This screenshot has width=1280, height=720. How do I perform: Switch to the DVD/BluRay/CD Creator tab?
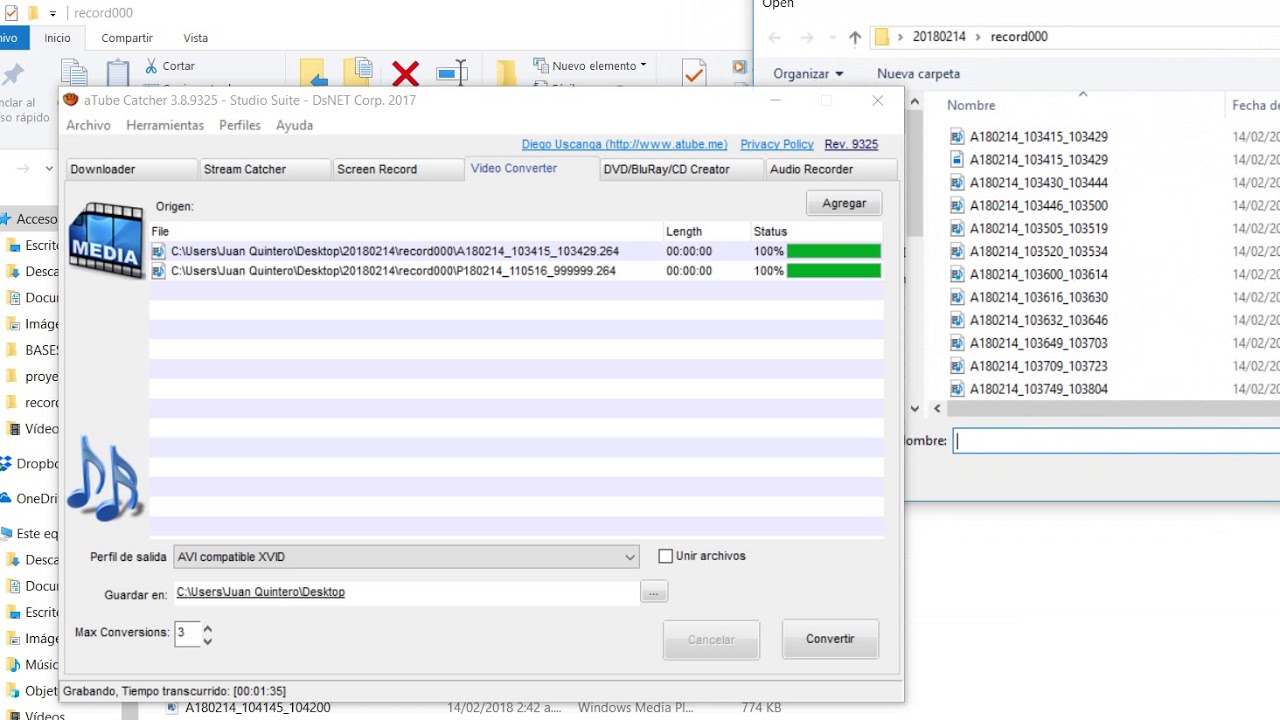pyautogui.click(x=681, y=170)
